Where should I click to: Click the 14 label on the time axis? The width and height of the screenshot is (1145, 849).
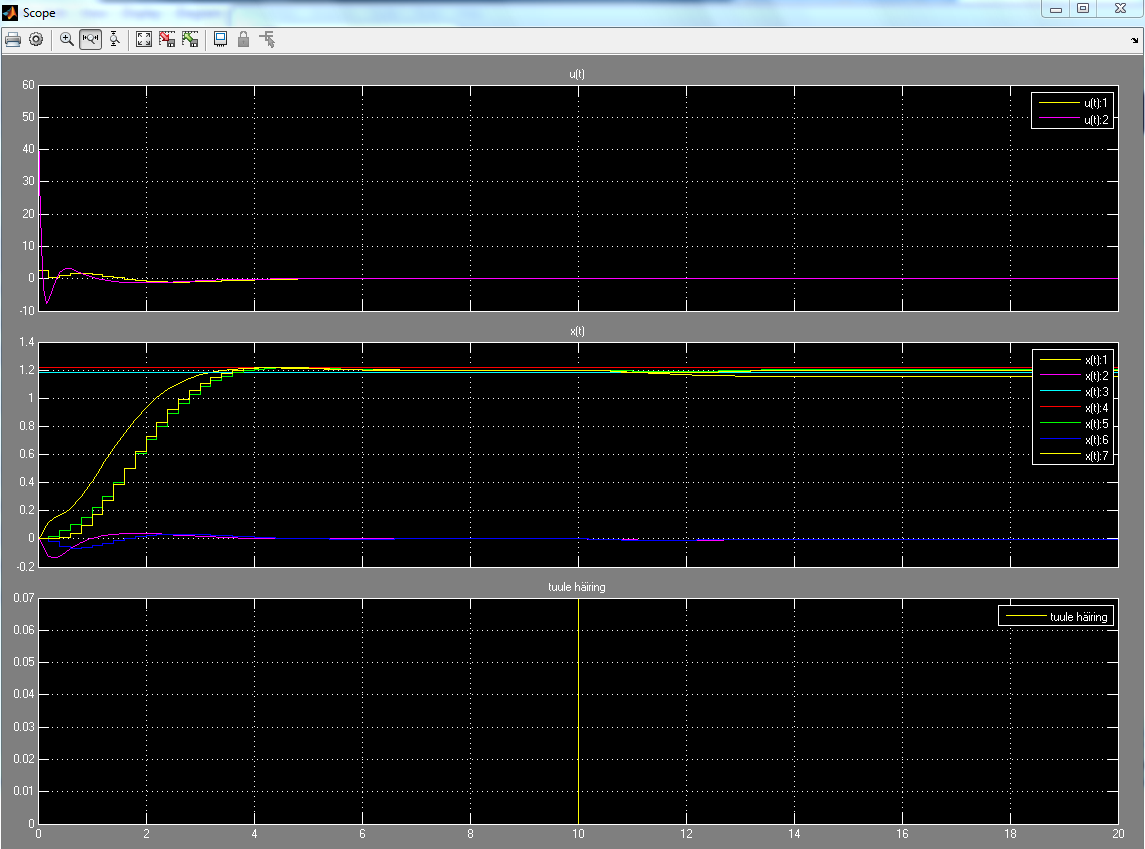coord(794,834)
